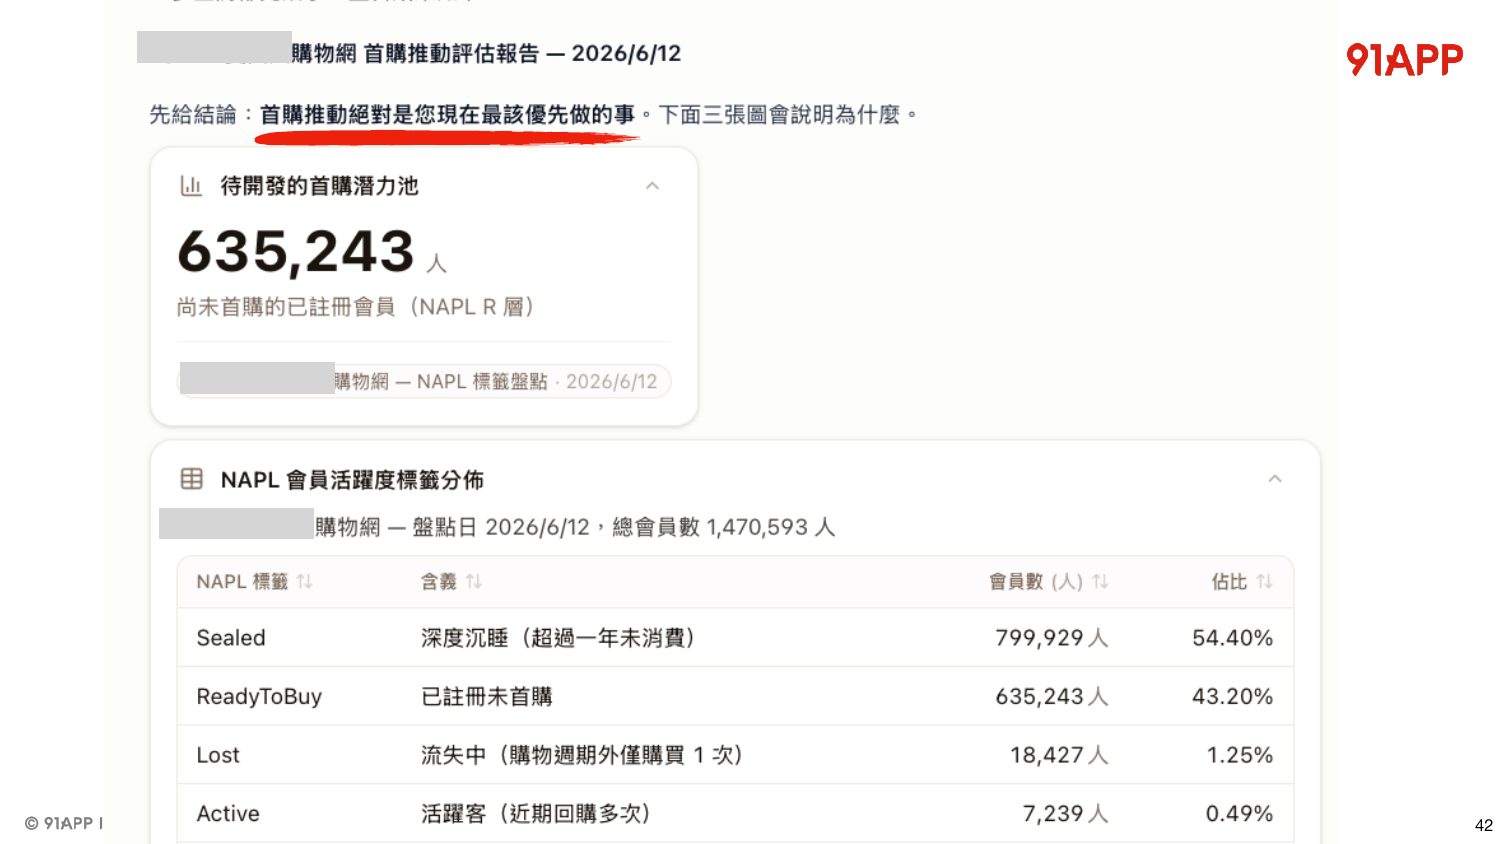
Task: Collapse the 待開發的首購潛力池 card
Action: tap(652, 186)
